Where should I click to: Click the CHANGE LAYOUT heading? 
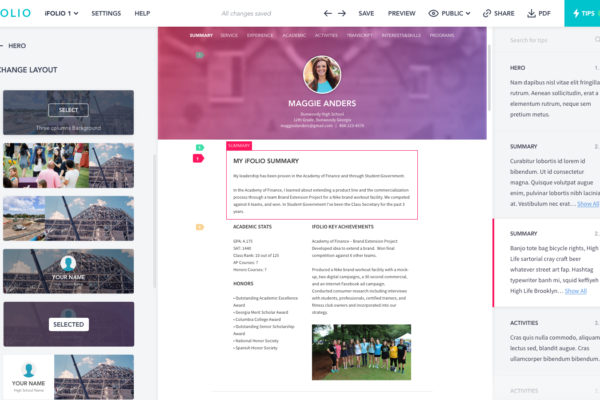pos(29,70)
